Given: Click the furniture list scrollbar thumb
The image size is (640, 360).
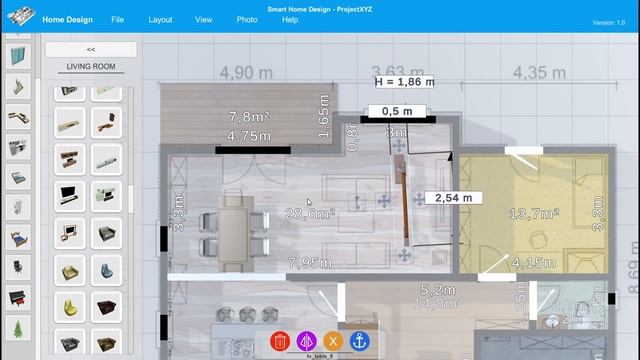Looking at the screenshot, I should (131, 199).
